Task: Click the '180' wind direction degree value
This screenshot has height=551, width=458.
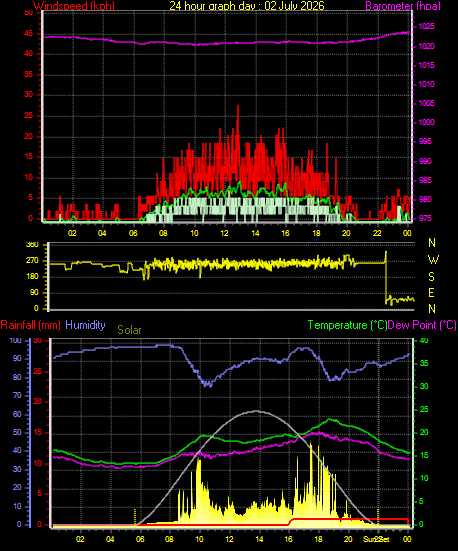Action: point(32,277)
